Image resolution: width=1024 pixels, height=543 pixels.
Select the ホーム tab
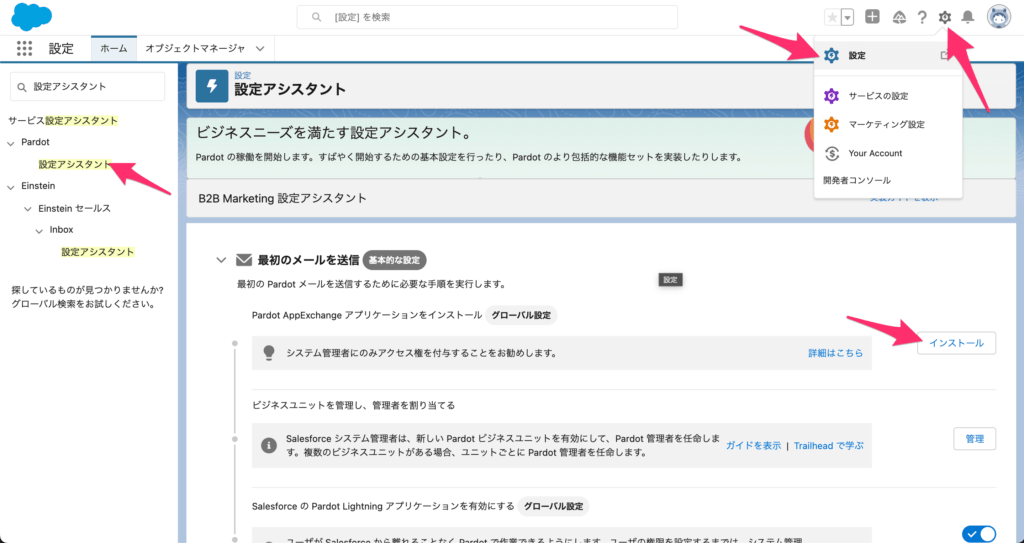114,48
